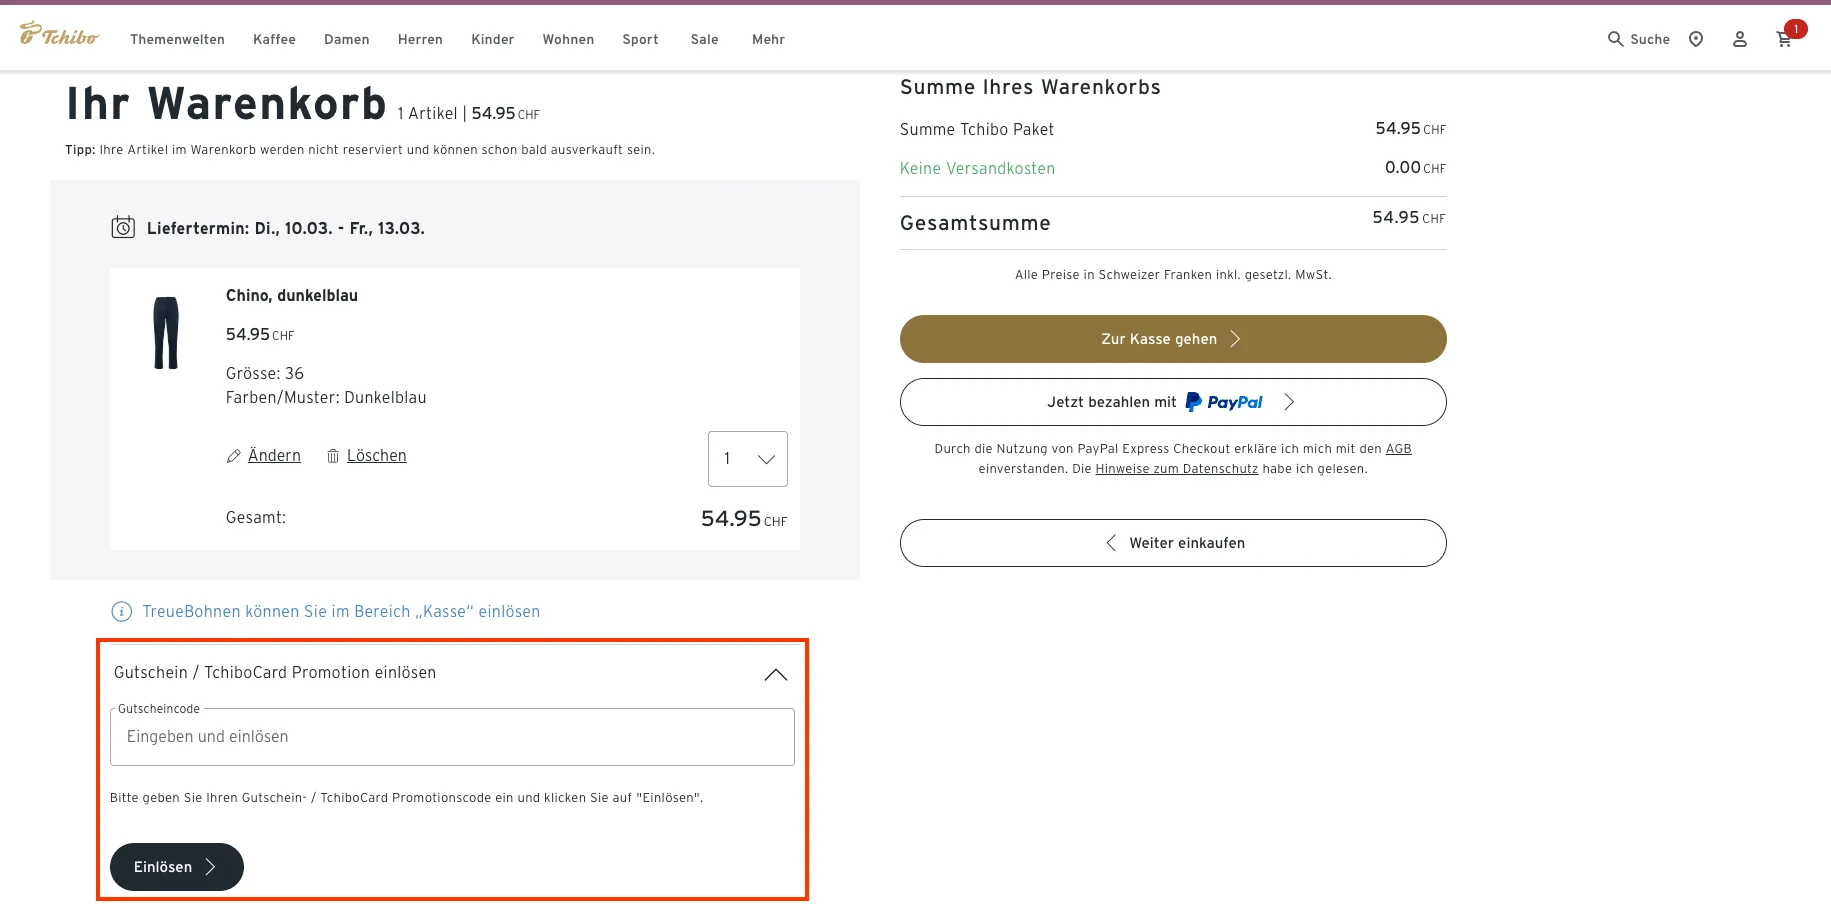Open the Mehr navigation menu
The width and height of the screenshot is (1831, 910).
pos(768,39)
